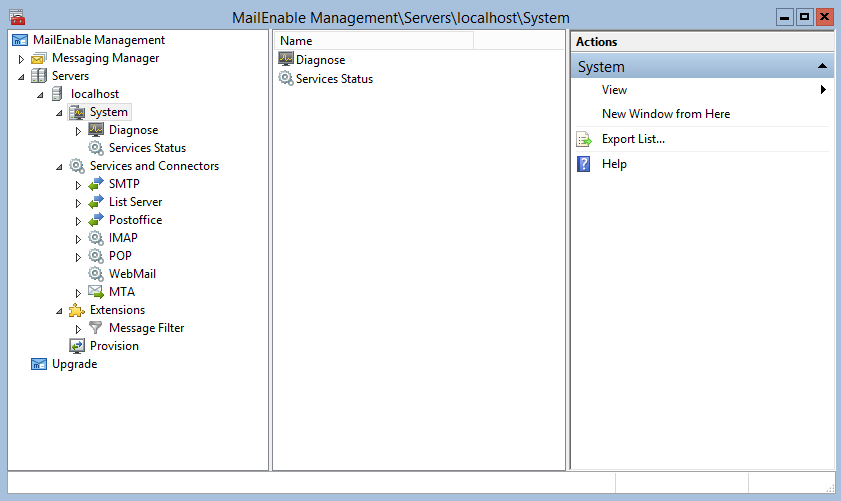The image size is (841, 501).
Task: Select "Provision" tree label
Action: pyautogui.click(x=114, y=346)
